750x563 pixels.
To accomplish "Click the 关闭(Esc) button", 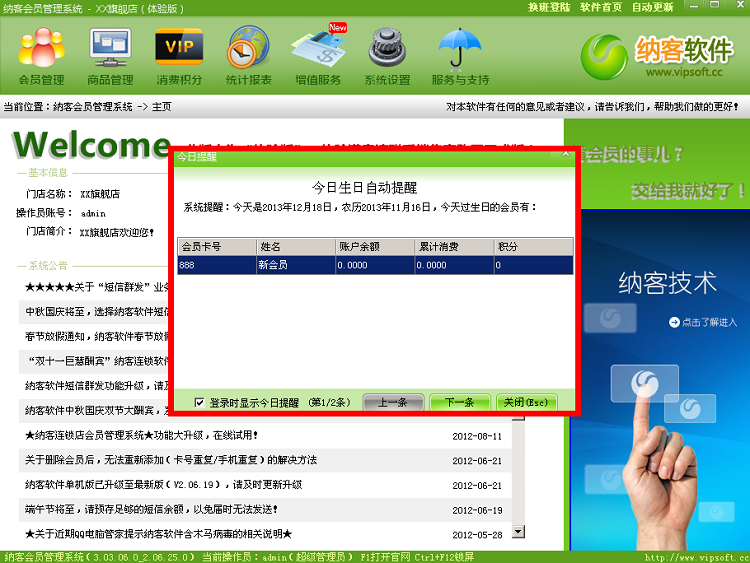I will (x=527, y=402).
